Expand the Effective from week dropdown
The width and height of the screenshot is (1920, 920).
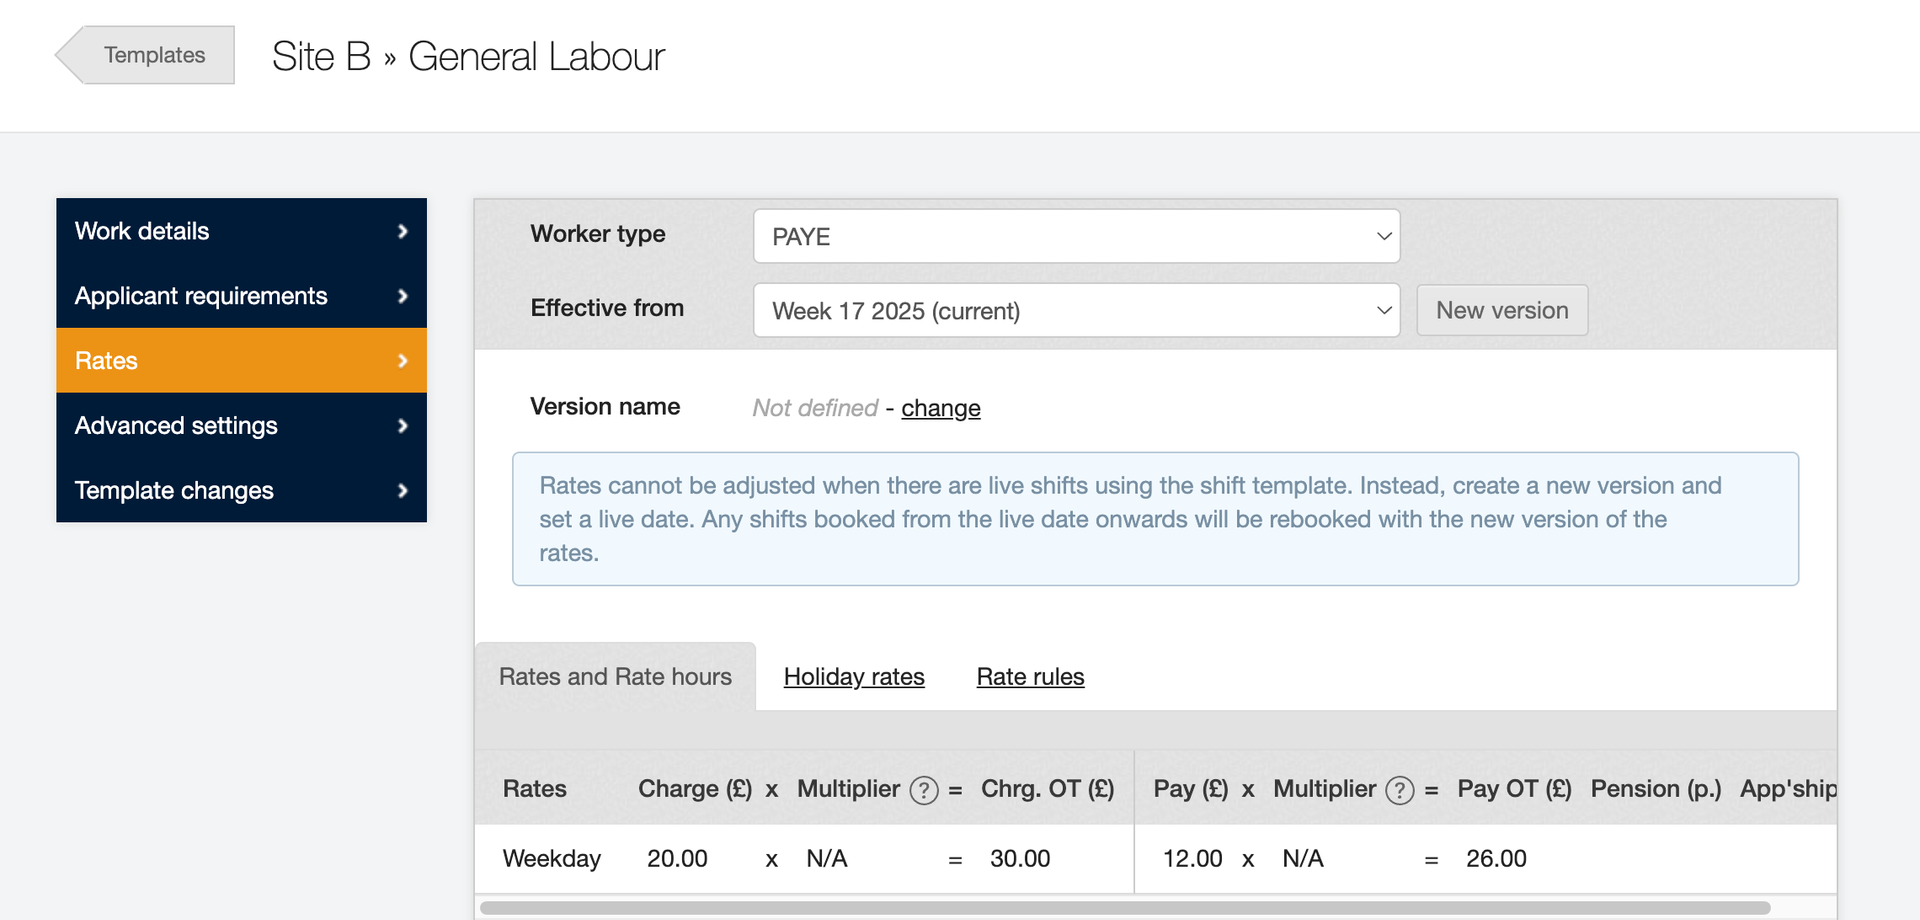coord(1075,311)
